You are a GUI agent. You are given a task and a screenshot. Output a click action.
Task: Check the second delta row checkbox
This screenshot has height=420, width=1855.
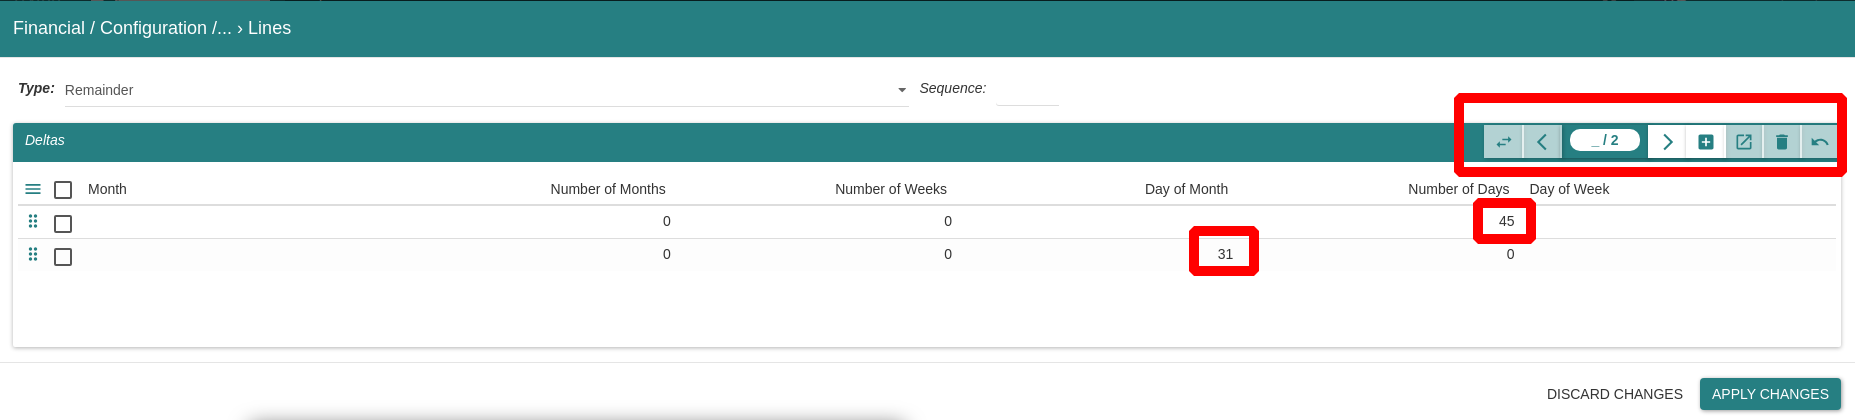(x=63, y=257)
